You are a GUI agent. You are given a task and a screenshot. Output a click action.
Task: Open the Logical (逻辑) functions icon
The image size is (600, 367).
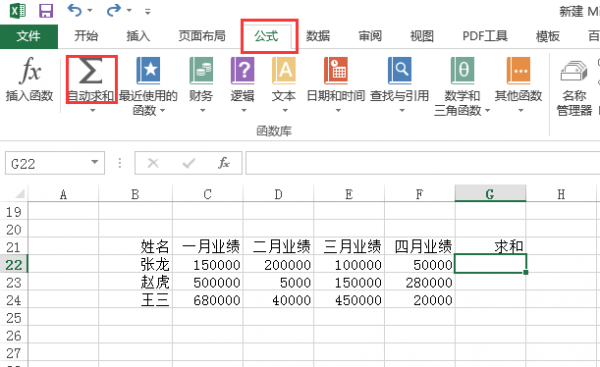243,70
